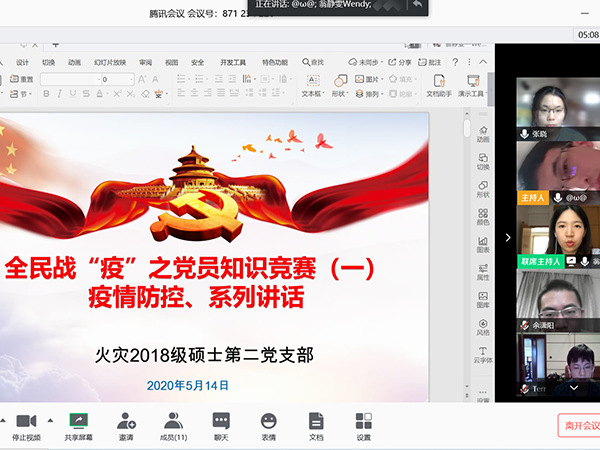Open the font name combo box dropdown
Screen dimensions: 600x450
coord(98,80)
